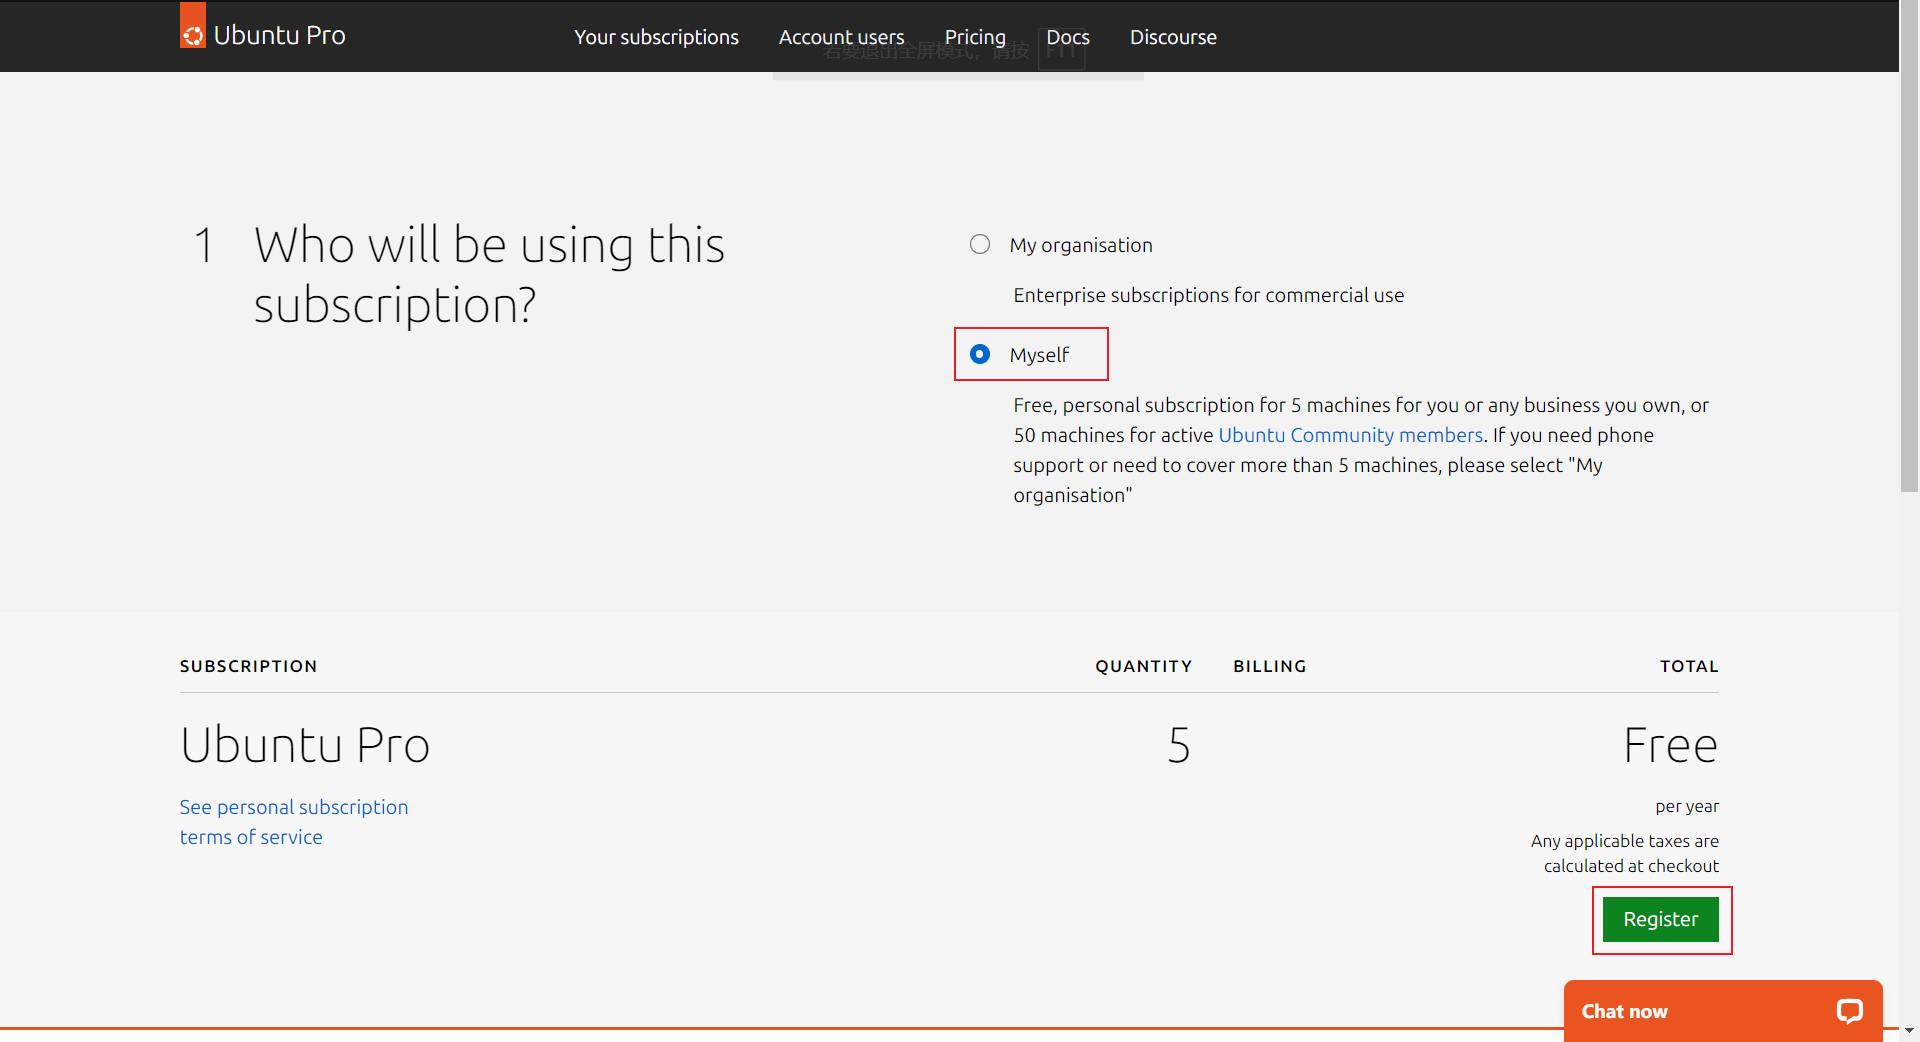Select the Myself radio button

980,355
